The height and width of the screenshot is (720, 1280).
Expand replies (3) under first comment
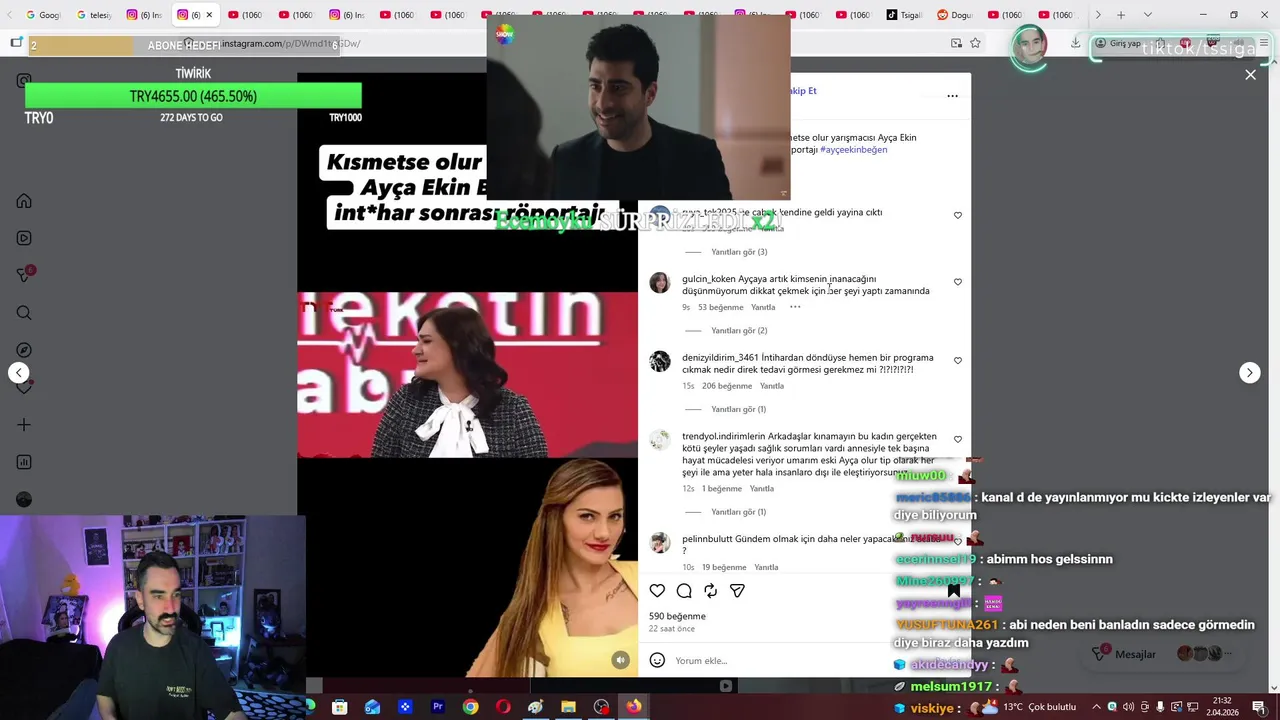(x=739, y=252)
